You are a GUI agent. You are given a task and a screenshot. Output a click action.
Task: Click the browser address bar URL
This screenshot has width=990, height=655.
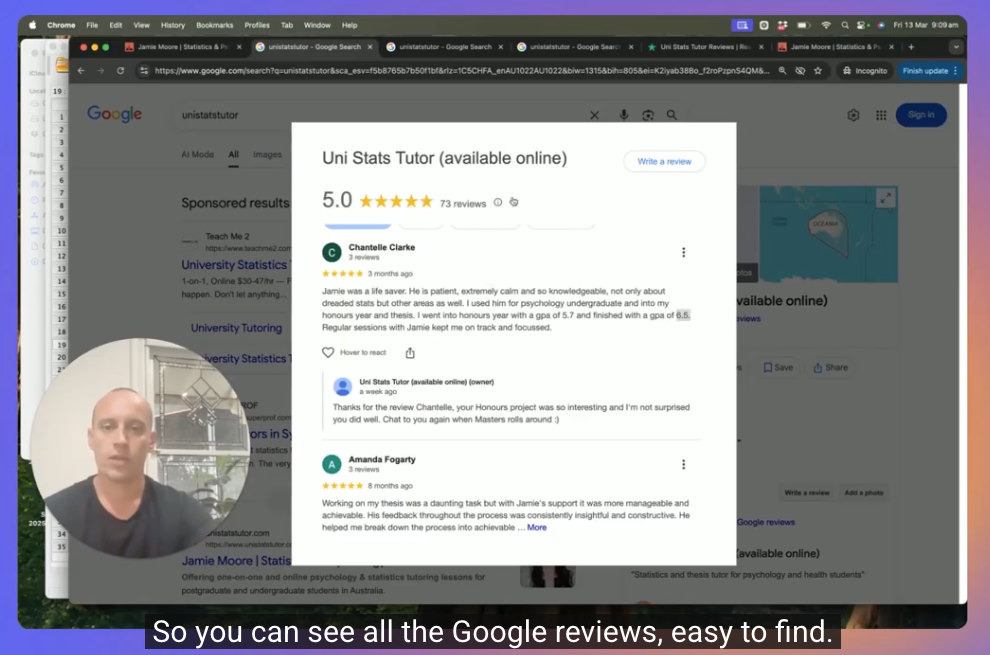pos(462,71)
